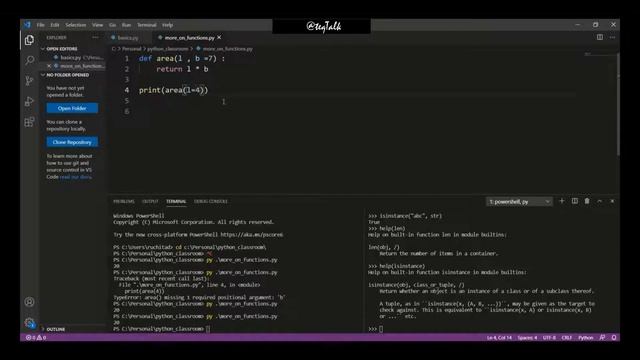
Task: Open the Selection menu
Action: [76, 25]
